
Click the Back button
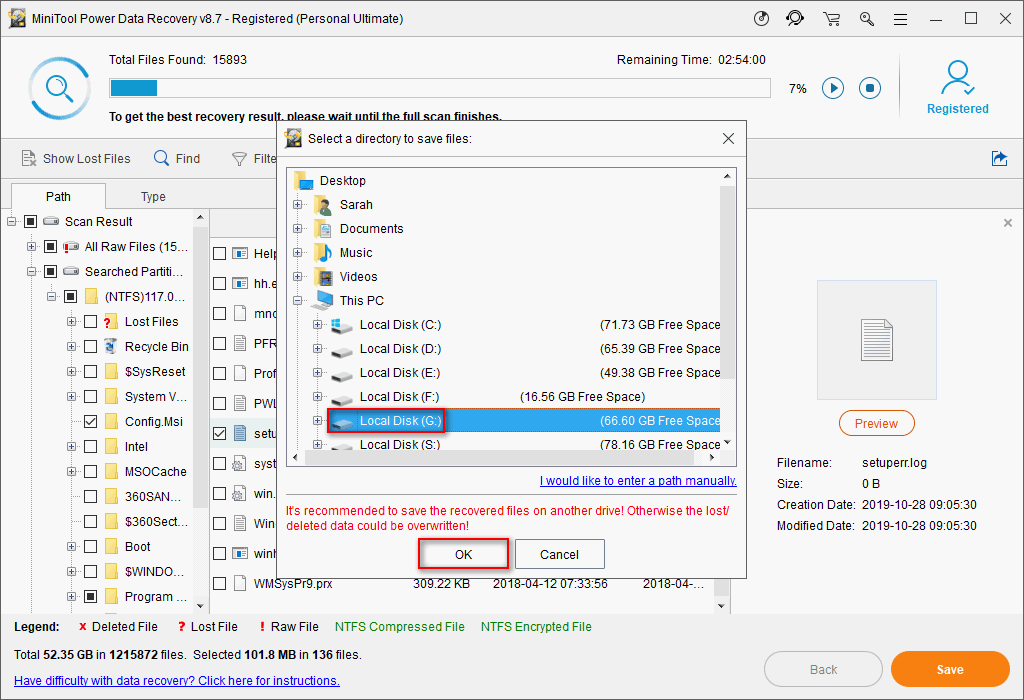point(823,669)
